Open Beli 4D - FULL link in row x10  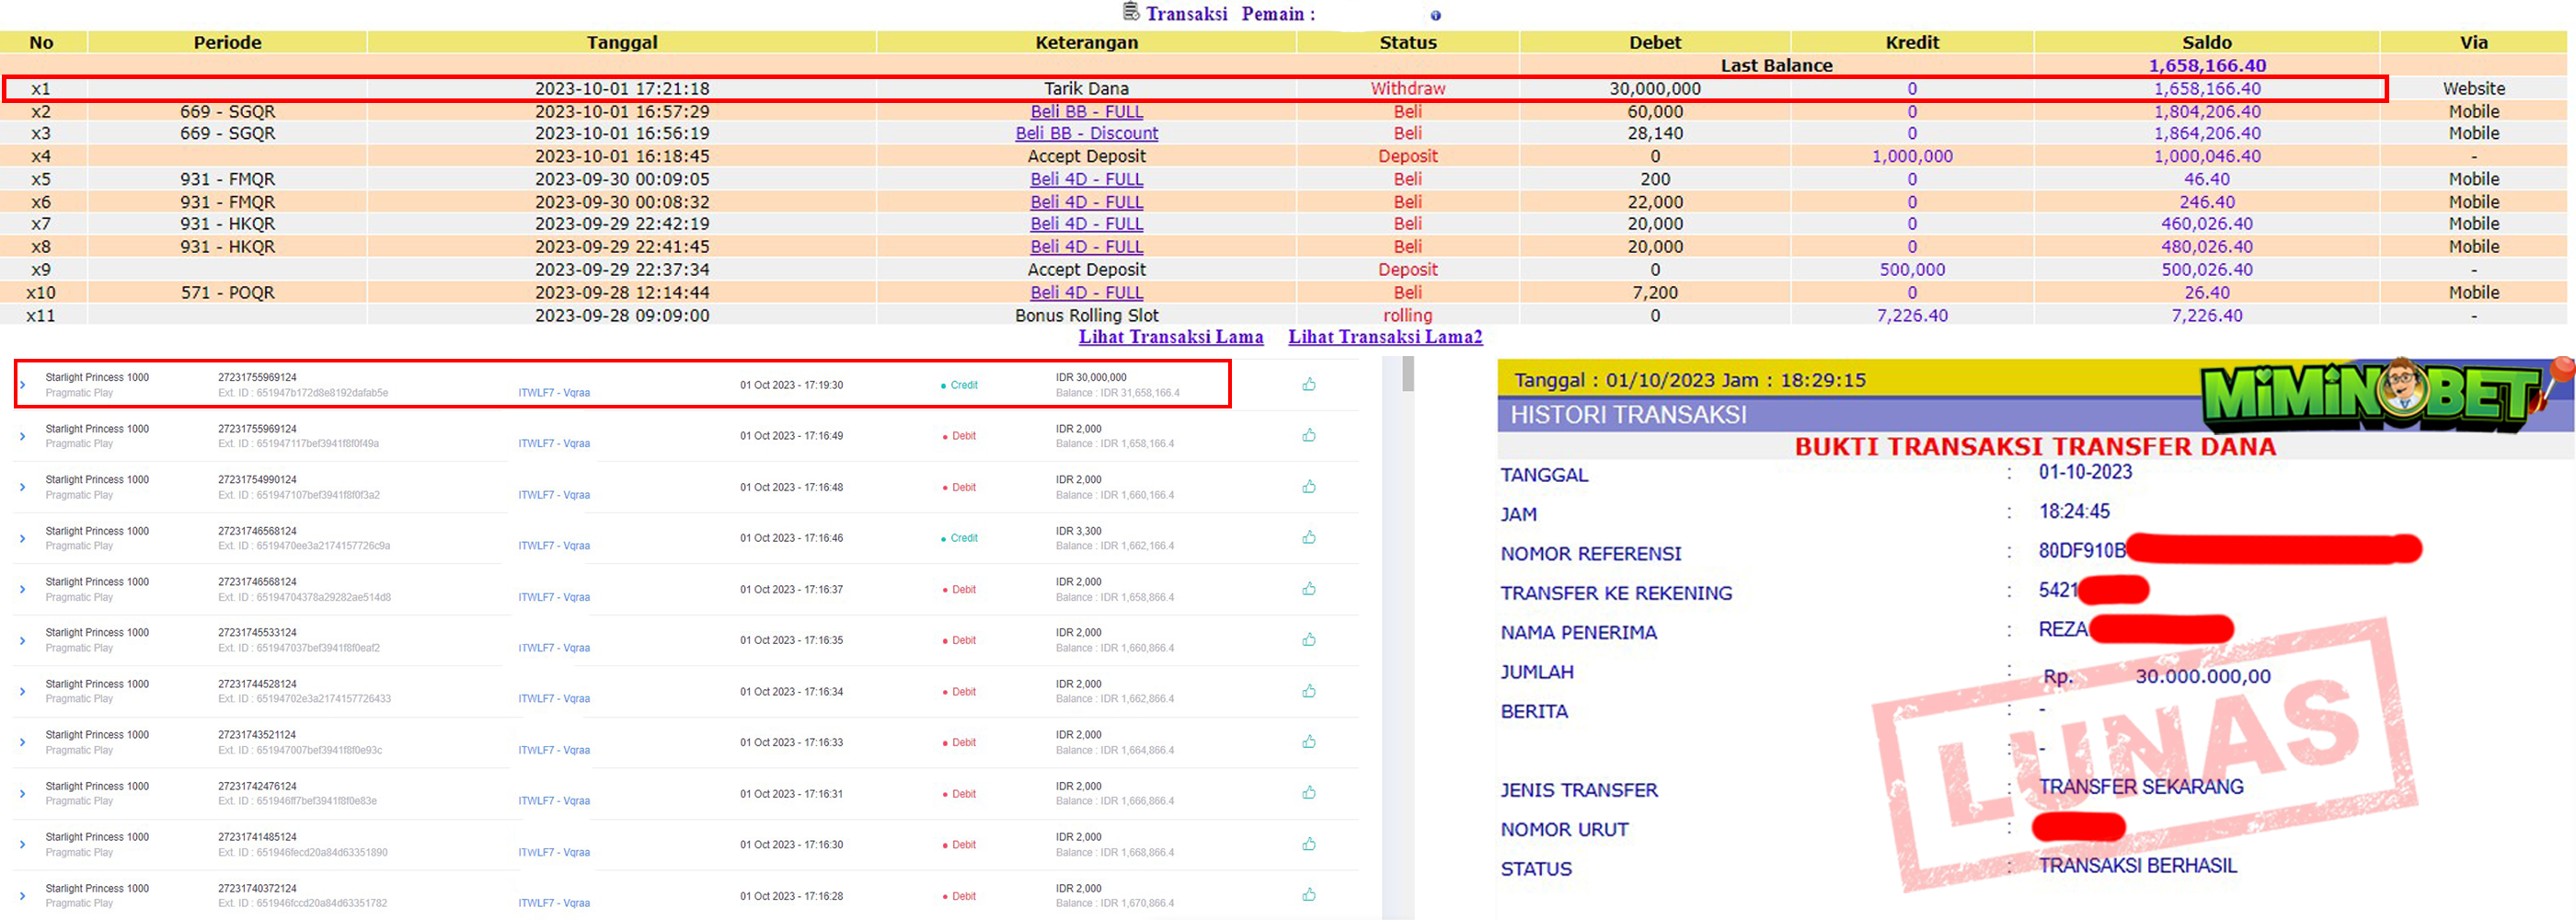[1086, 293]
